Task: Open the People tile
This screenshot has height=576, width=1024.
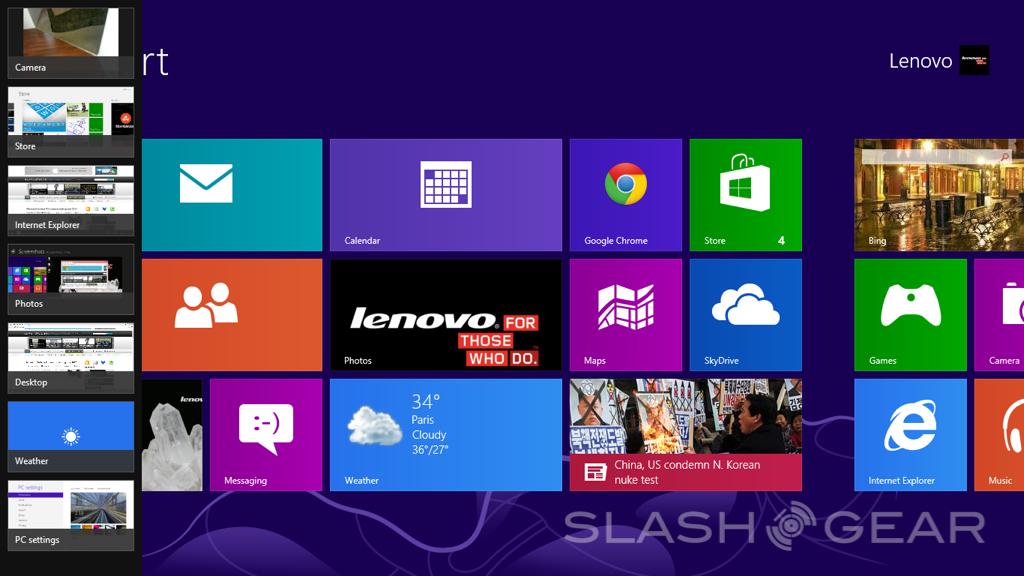Action: pos(231,314)
